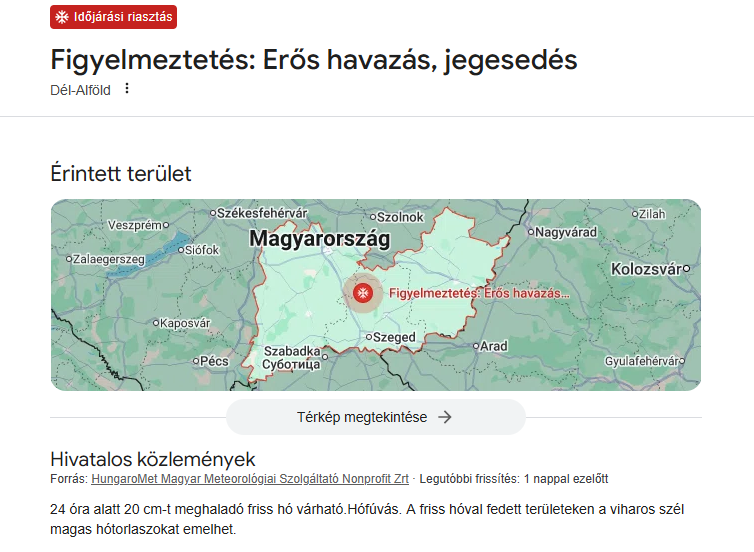Image resolution: width=754 pixels, height=552 pixels.
Task: Click the arrow icon in Térkép megtekintése
Action: pos(445,417)
